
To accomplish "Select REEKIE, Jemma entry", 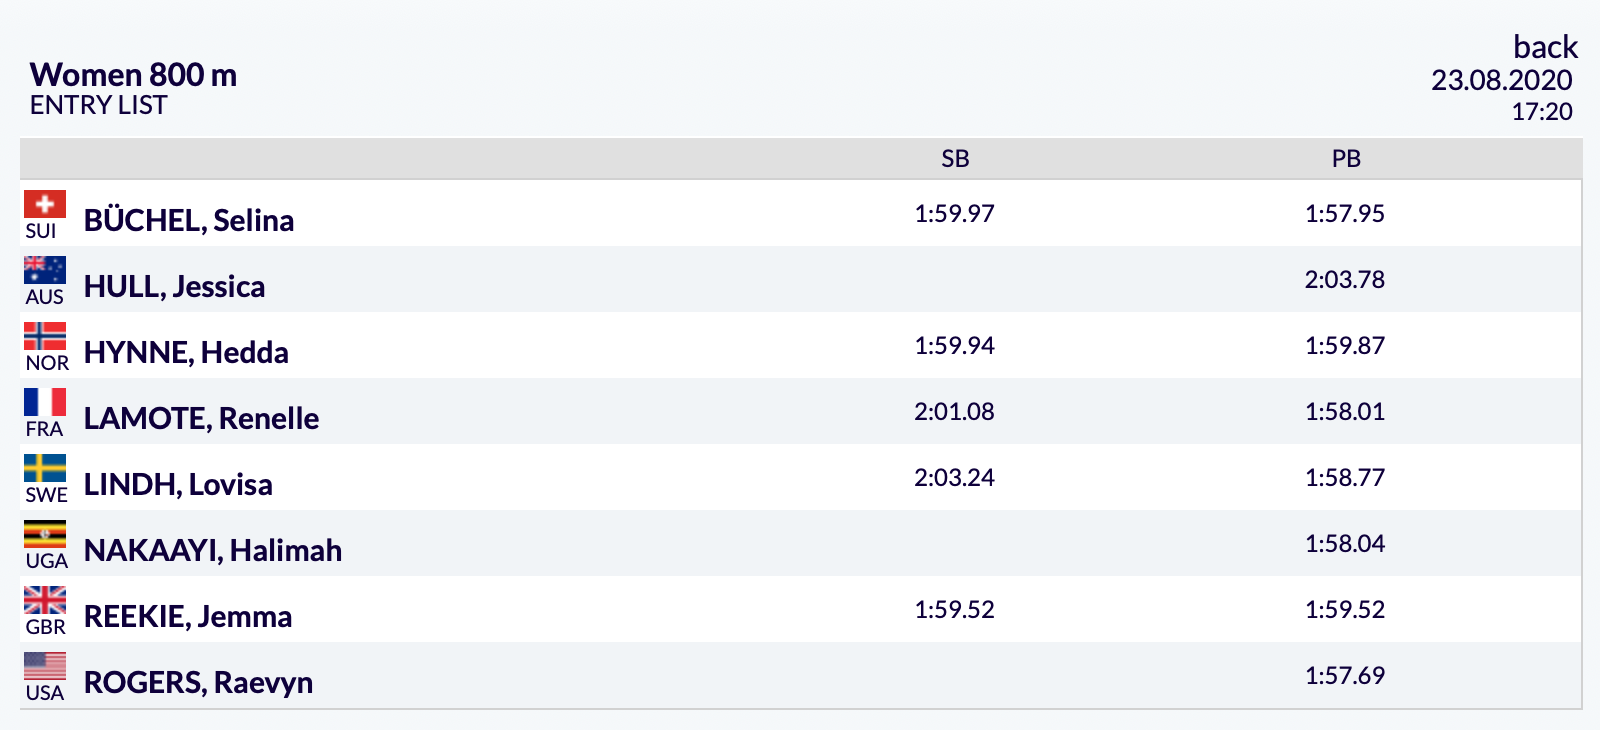I will [188, 616].
